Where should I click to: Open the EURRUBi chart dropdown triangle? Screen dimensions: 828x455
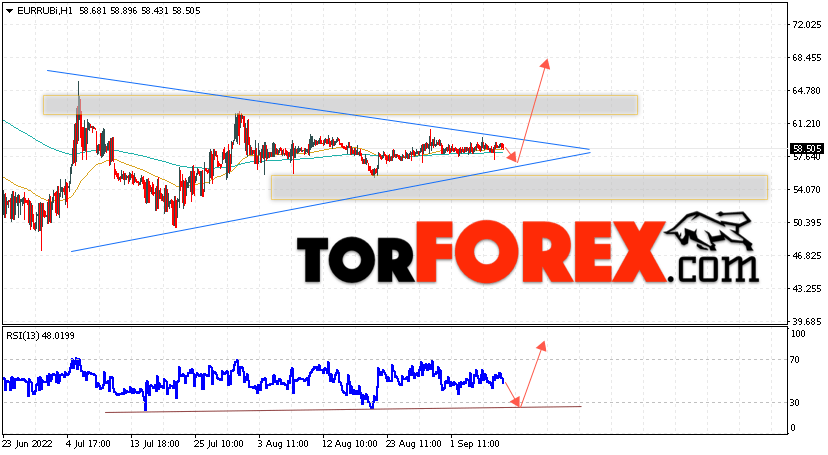pos(10,11)
